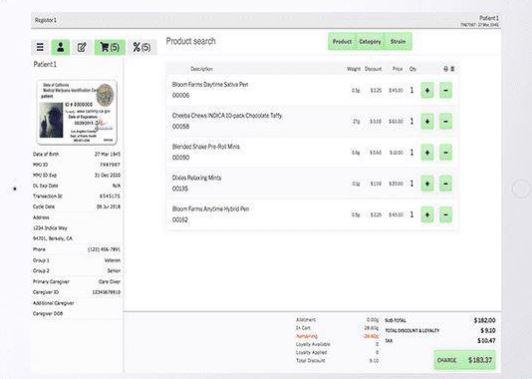The image size is (532, 379).
Task: Click the Date of Birth row
Action: [77, 154]
